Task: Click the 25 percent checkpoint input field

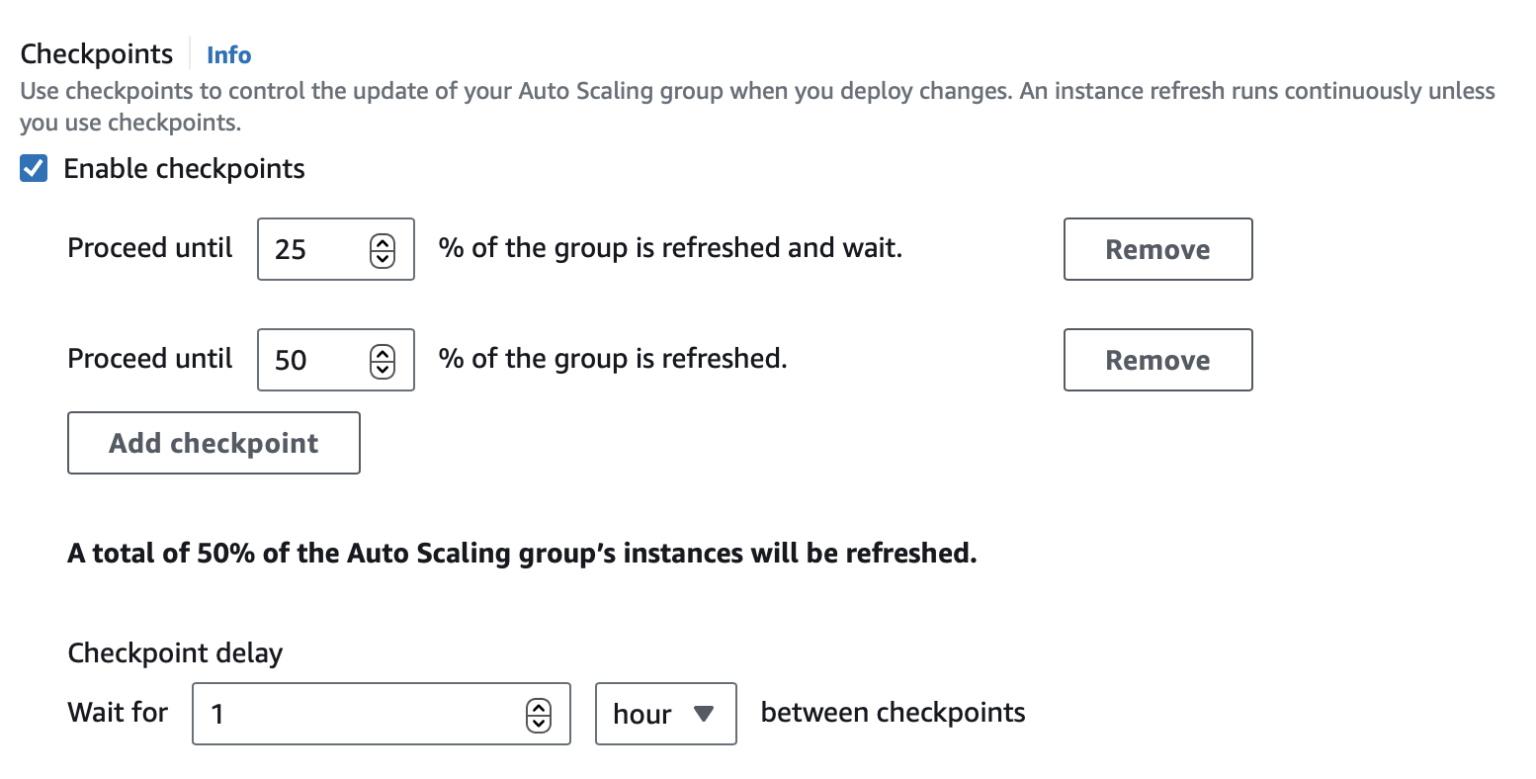Action: [x=310, y=249]
